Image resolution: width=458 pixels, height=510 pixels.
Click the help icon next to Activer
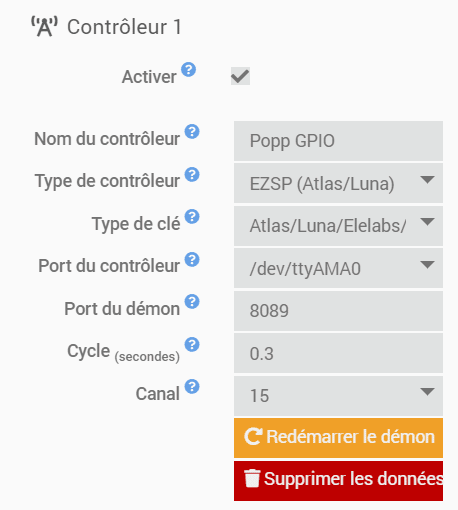(188, 69)
